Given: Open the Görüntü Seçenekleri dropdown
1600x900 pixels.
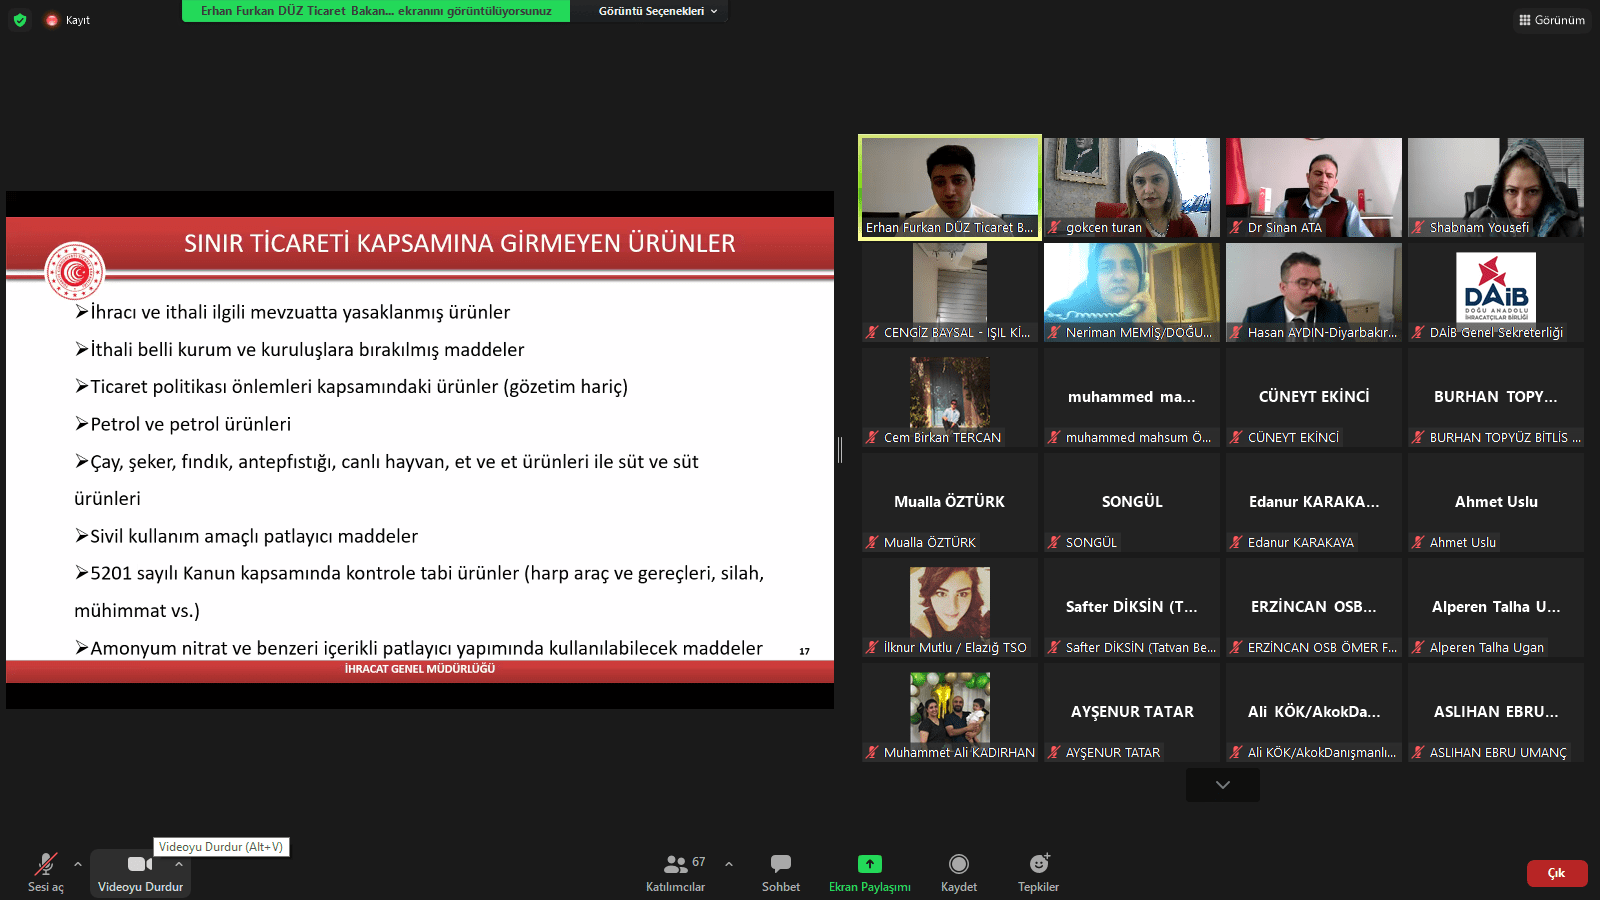Looking at the screenshot, I should (657, 11).
